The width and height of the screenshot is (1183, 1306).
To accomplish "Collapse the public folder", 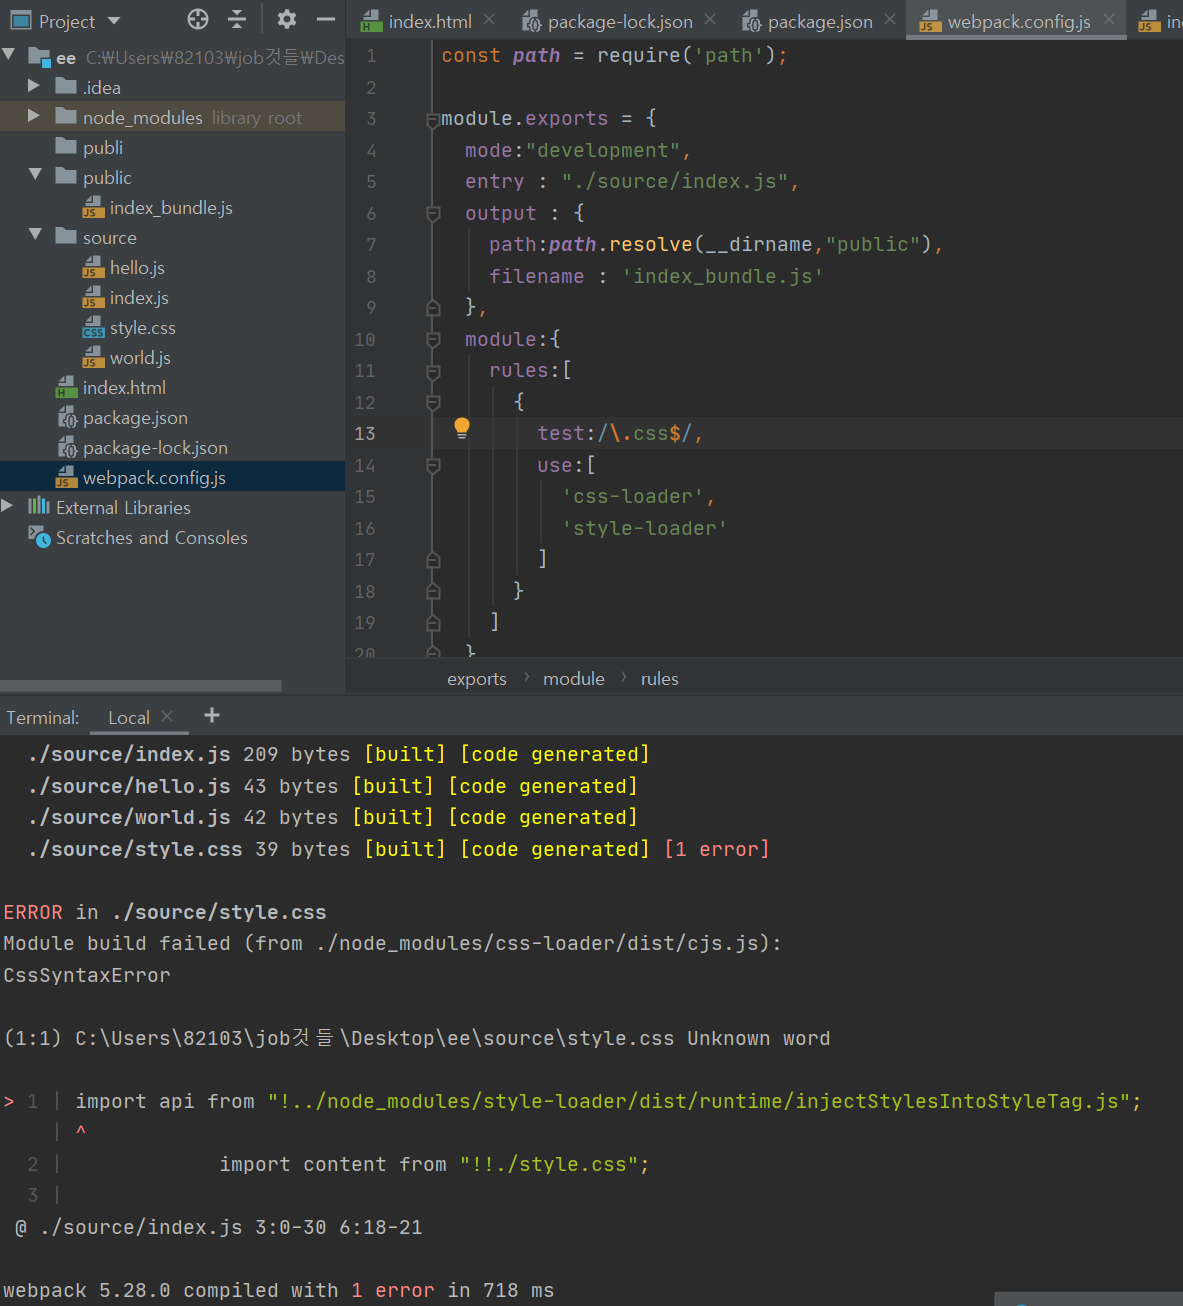I will (x=36, y=175).
